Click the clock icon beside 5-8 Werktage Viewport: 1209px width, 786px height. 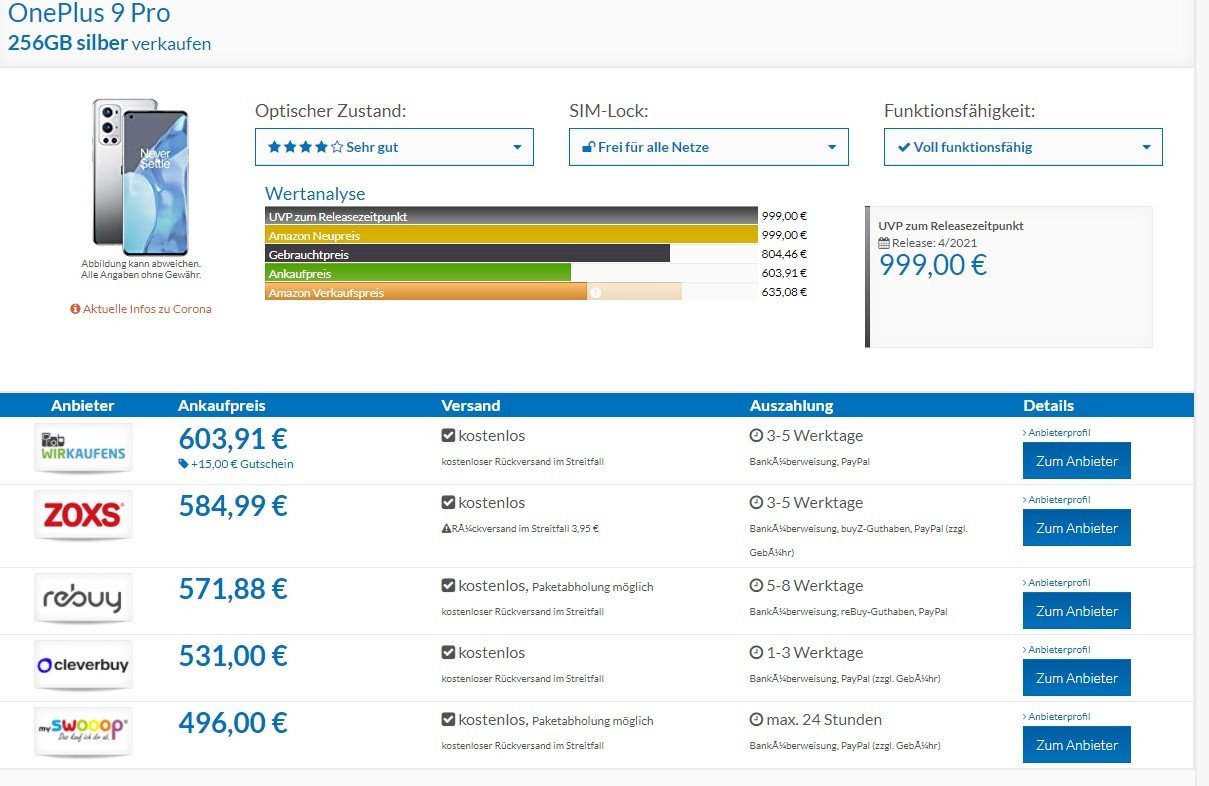756,586
